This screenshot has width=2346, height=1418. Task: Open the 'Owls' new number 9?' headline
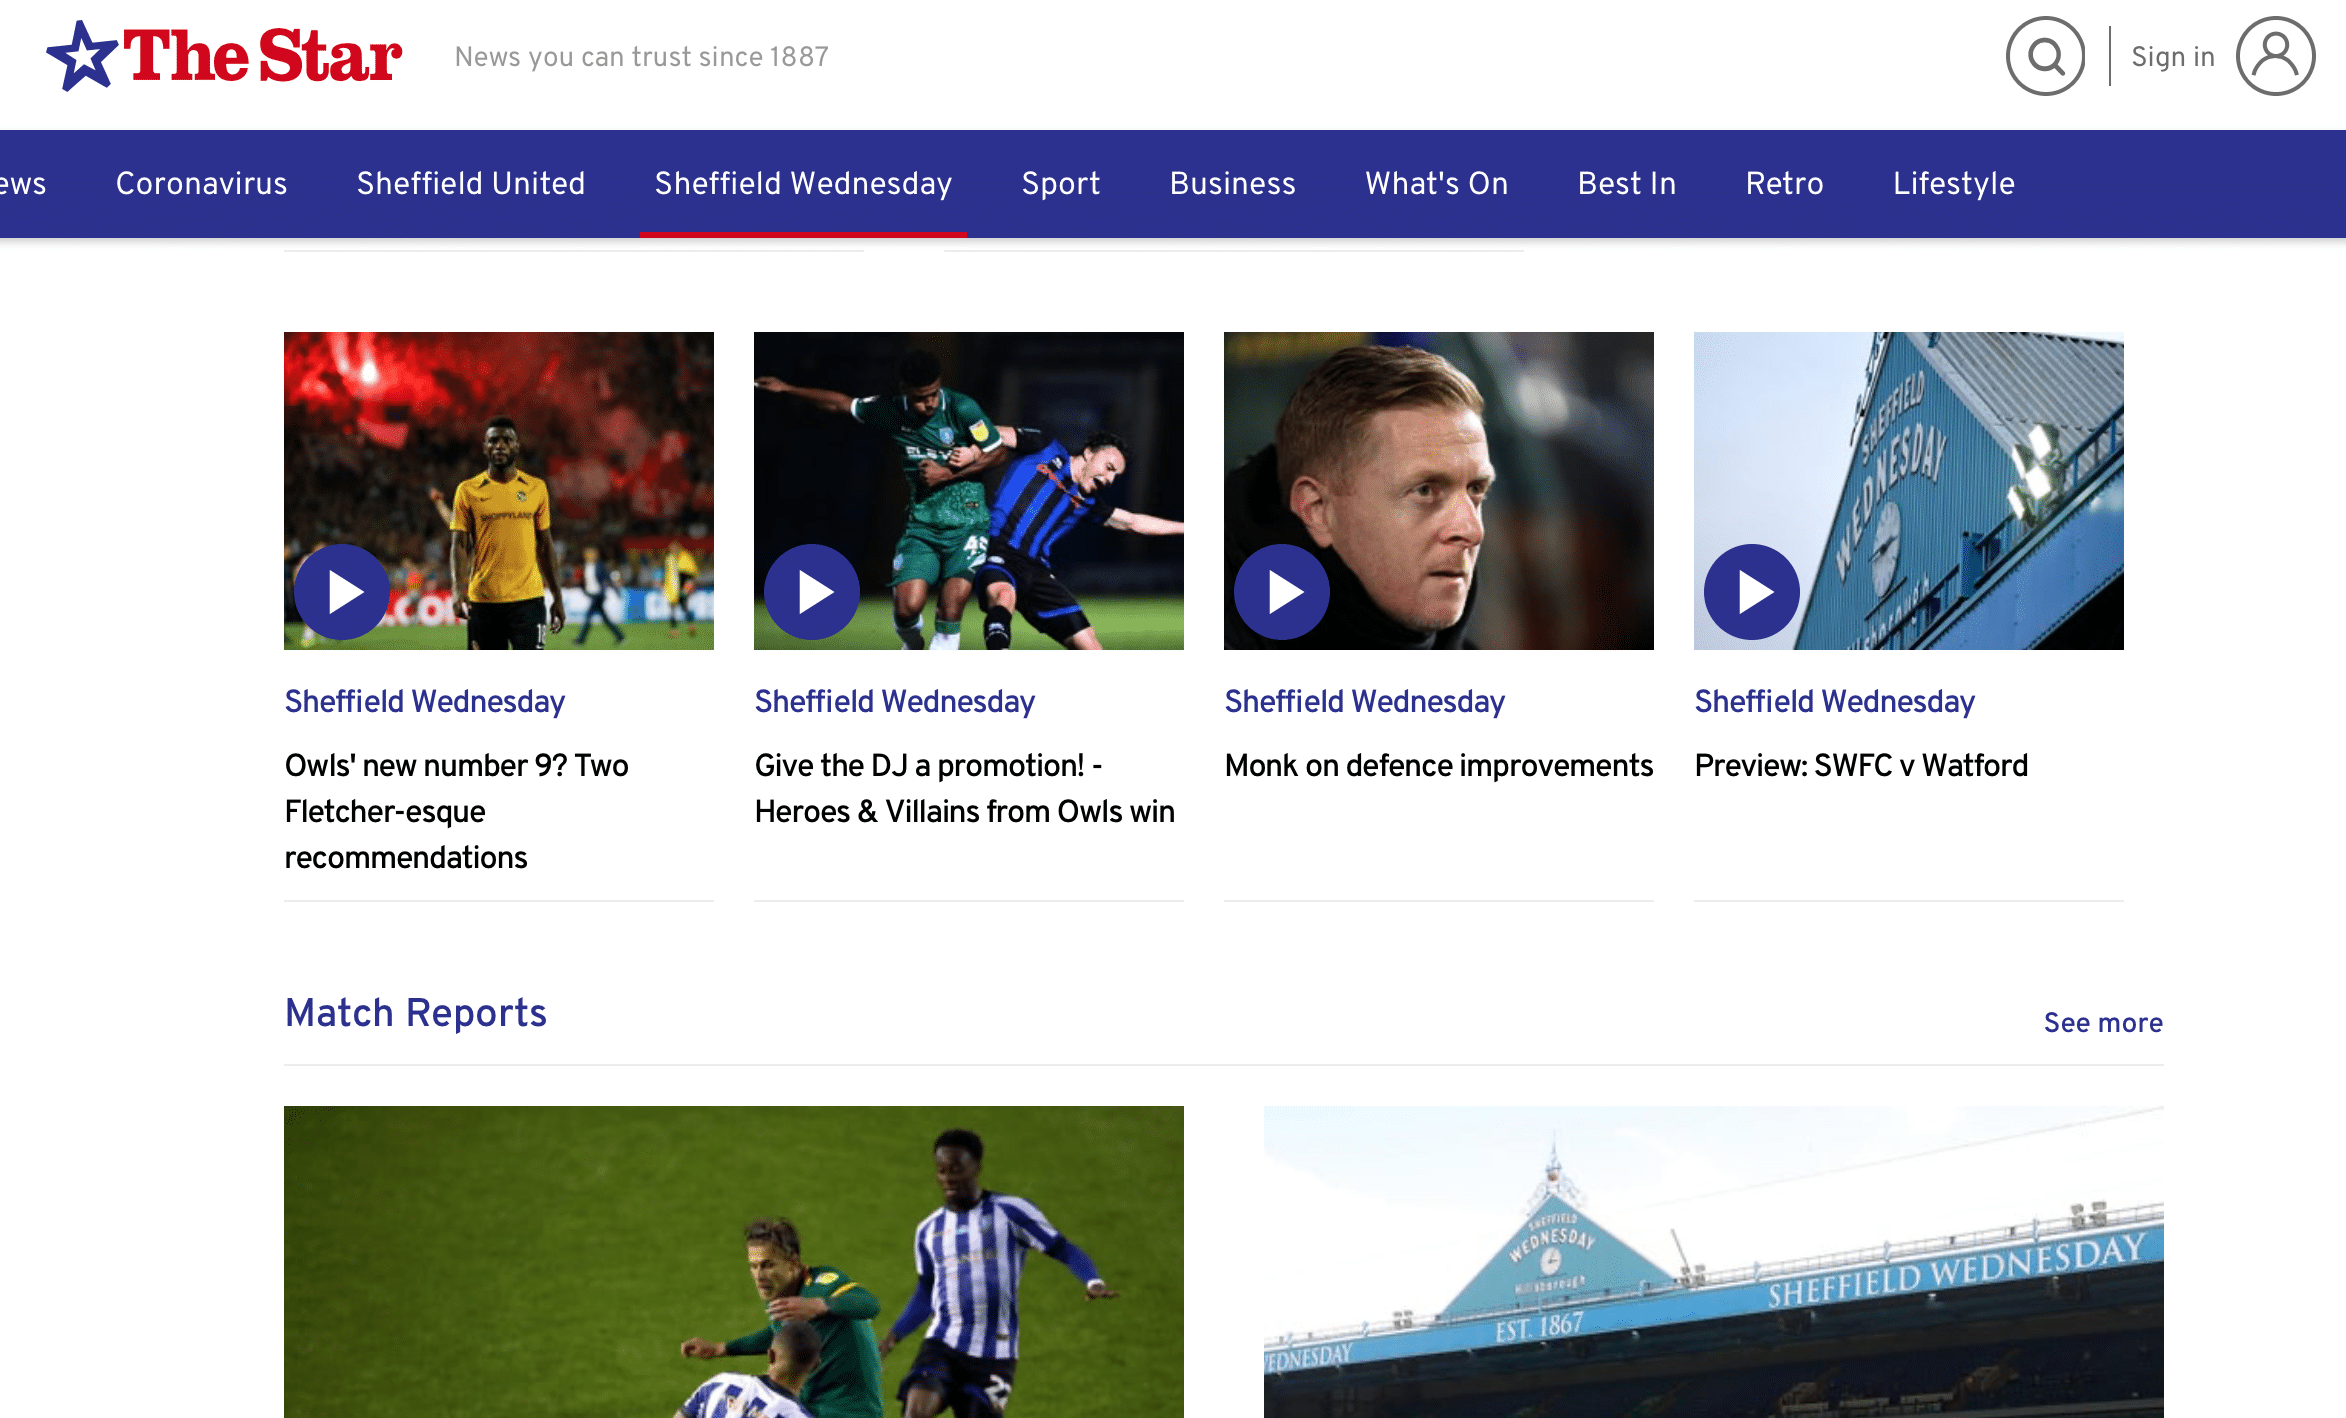tap(457, 811)
